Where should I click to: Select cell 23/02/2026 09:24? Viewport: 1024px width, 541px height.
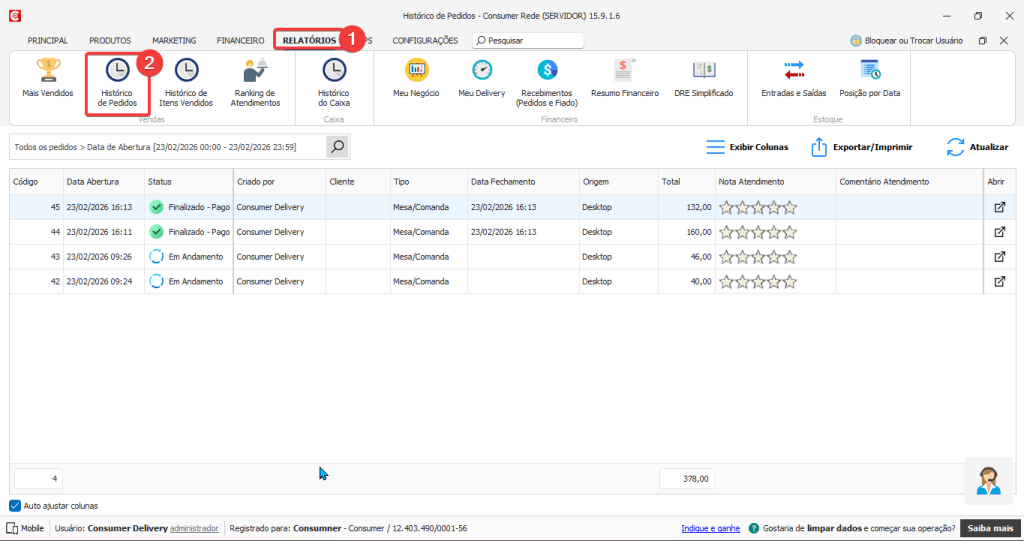point(104,282)
